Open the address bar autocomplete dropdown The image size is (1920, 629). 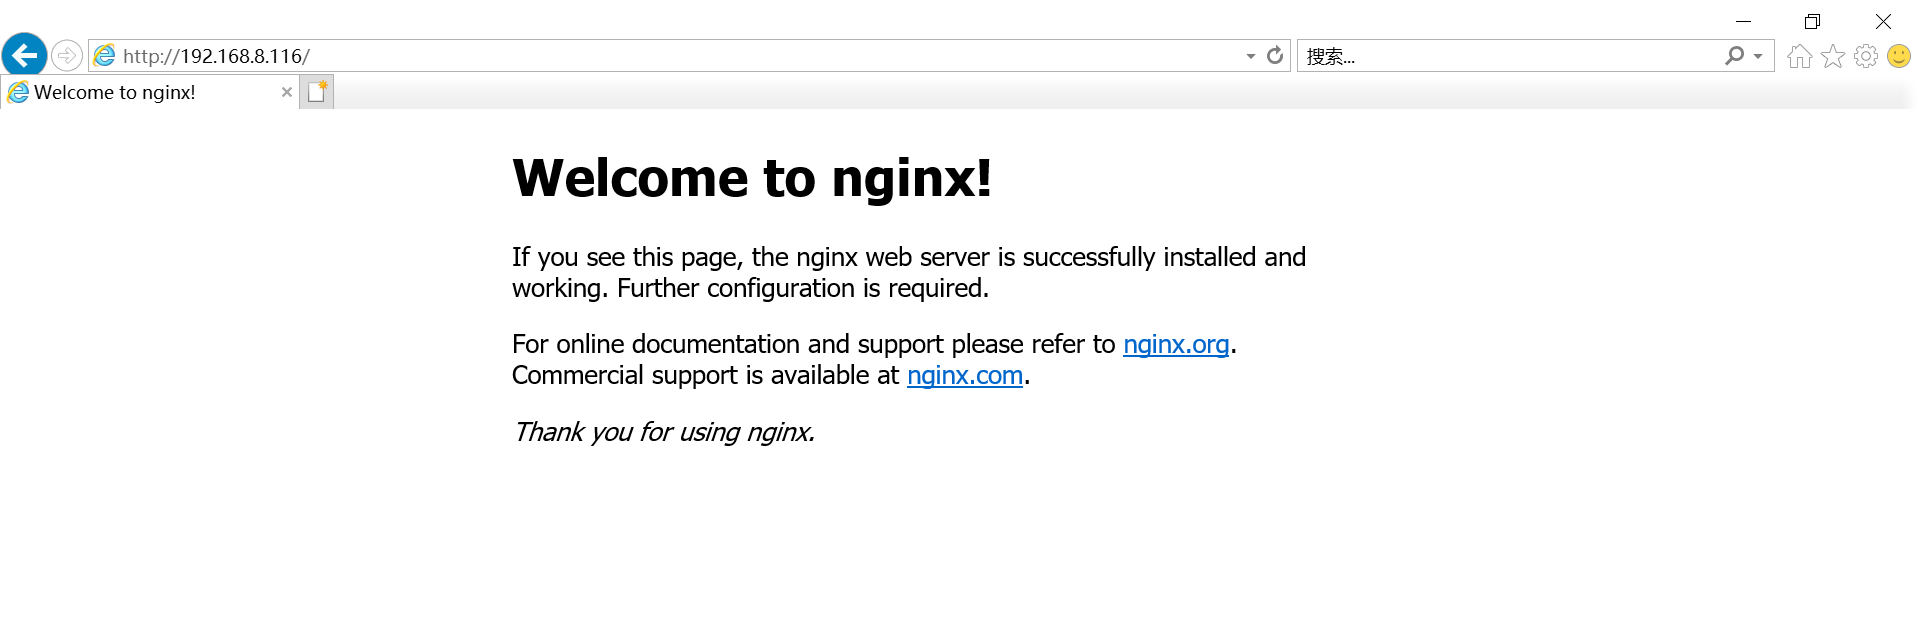1250,56
